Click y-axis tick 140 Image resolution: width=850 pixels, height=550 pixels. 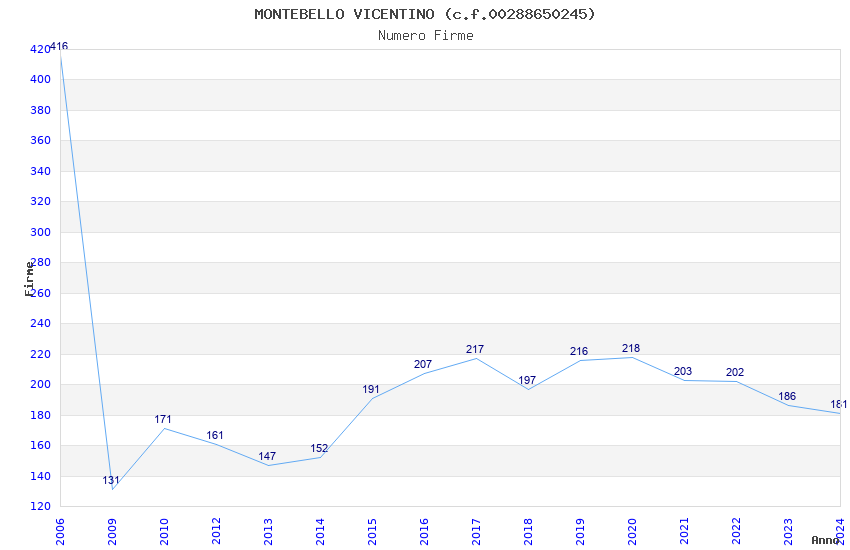pos(40,476)
